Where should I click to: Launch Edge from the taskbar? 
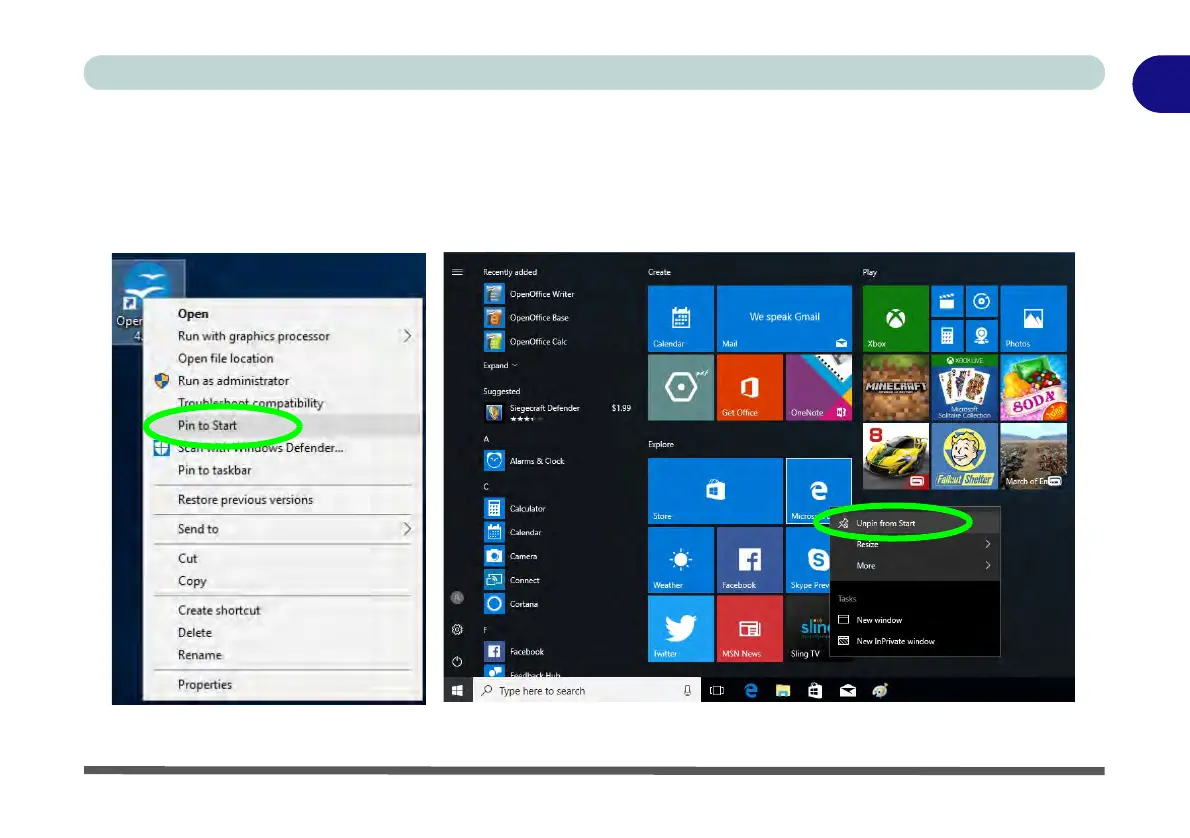[751, 690]
